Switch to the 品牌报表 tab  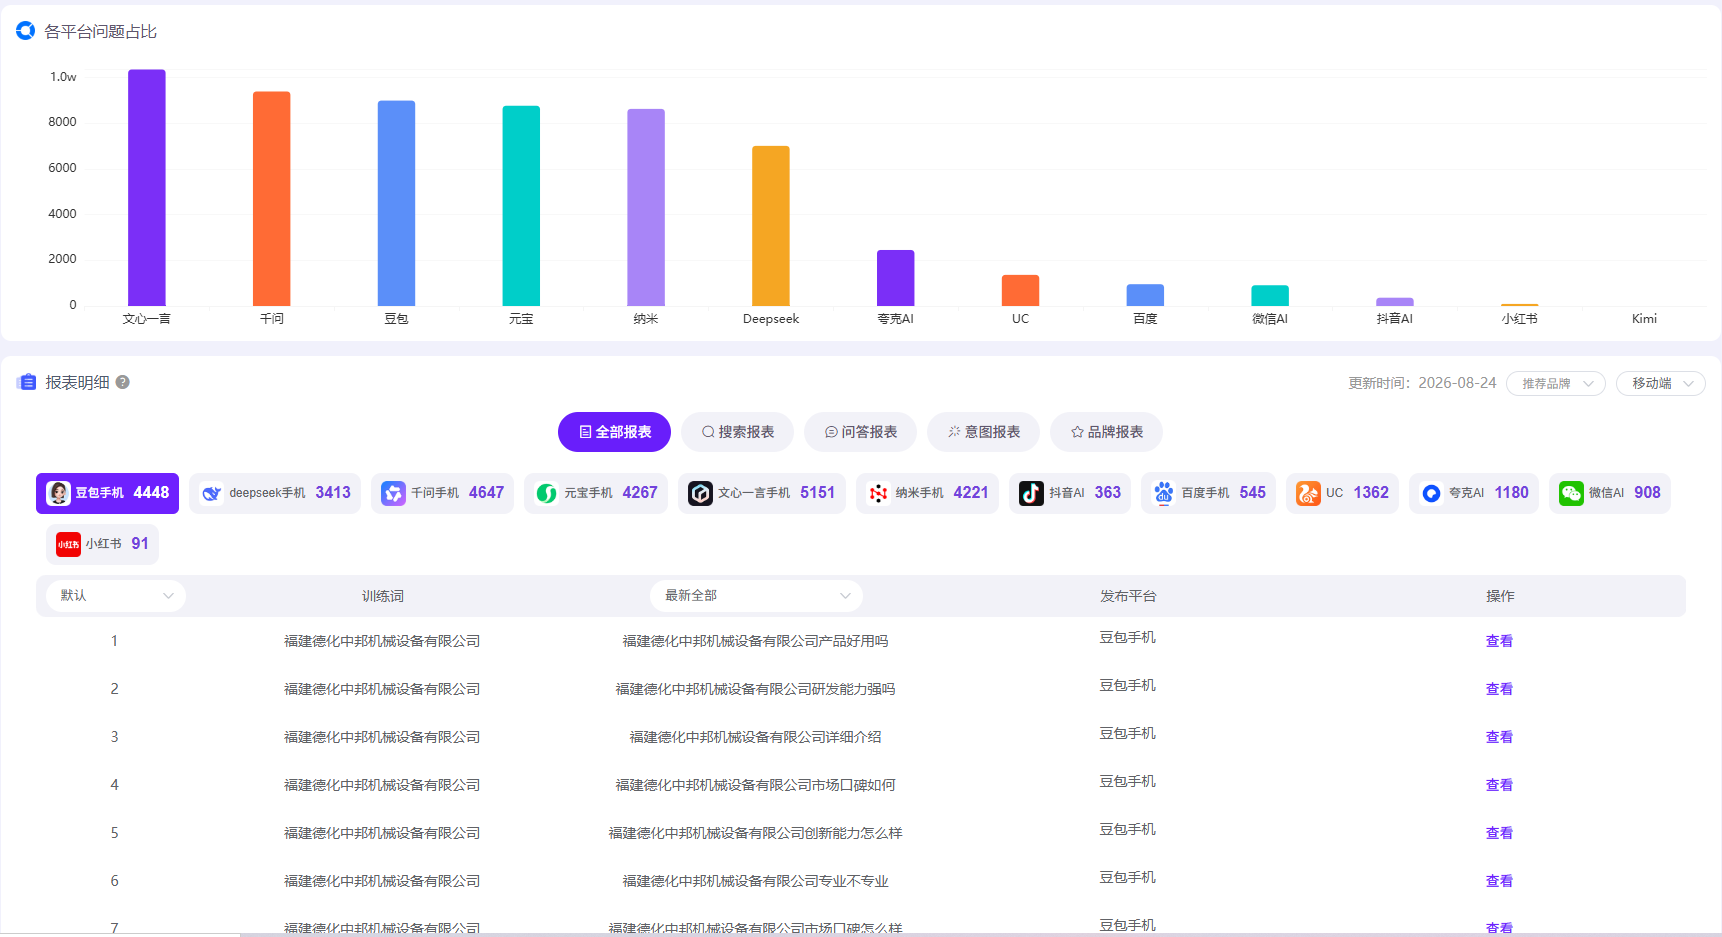click(1106, 432)
